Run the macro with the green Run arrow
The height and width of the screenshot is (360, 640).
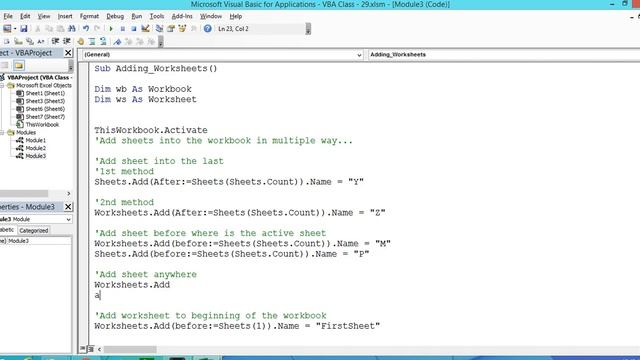point(111,29)
